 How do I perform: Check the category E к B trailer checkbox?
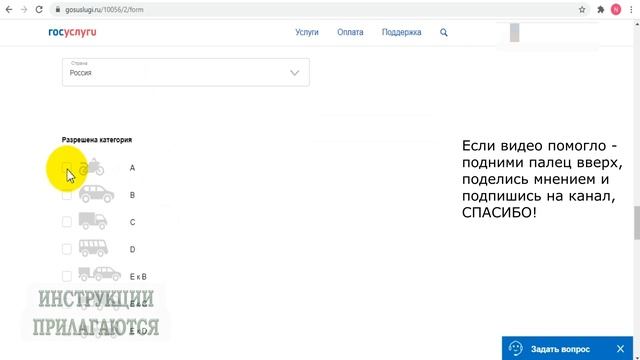pos(67,276)
